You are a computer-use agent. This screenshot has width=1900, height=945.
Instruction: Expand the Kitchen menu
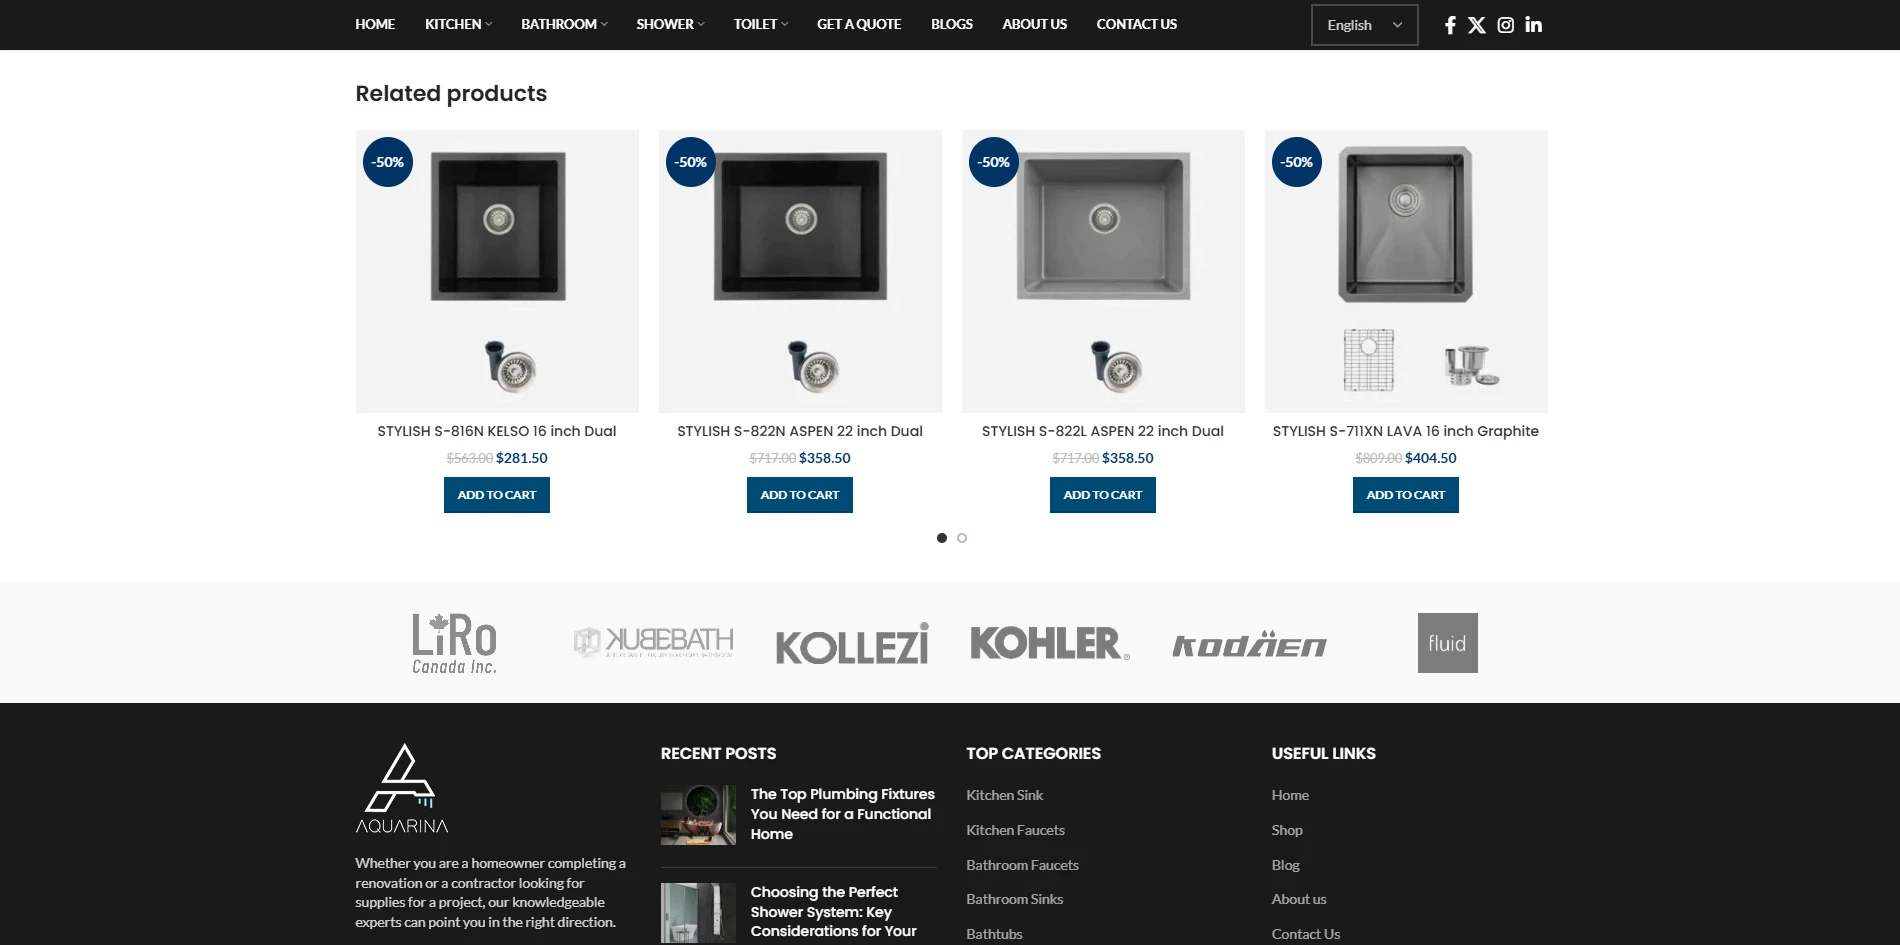pos(458,24)
